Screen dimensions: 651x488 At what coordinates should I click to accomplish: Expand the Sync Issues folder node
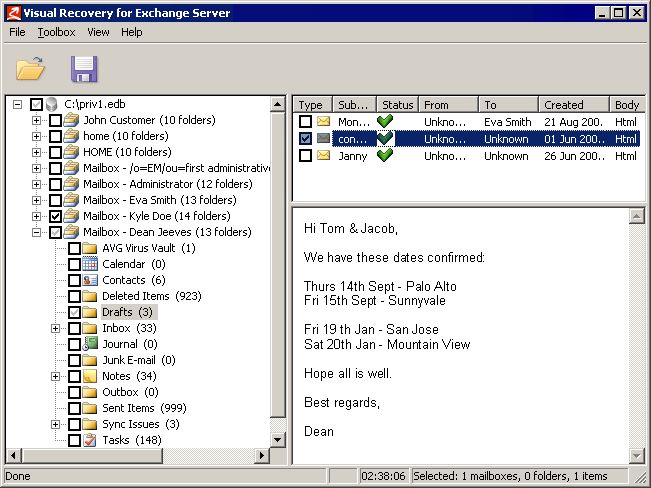(x=56, y=424)
